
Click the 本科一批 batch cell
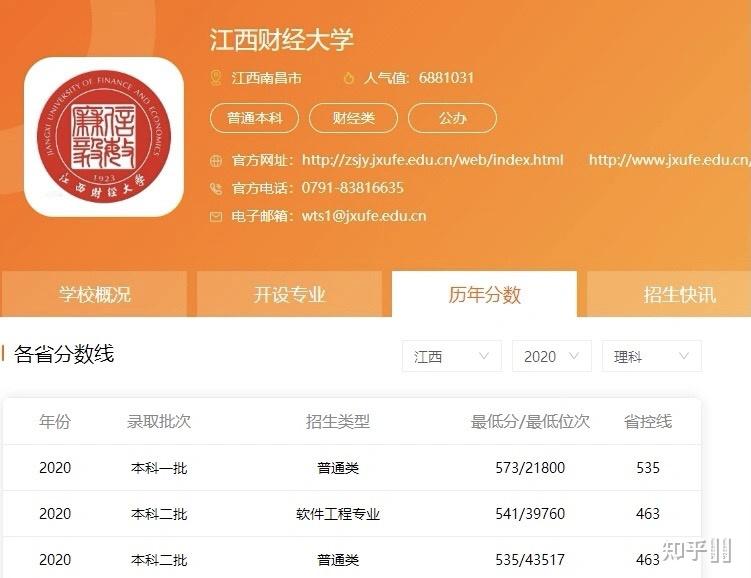(x=159, y=468)
